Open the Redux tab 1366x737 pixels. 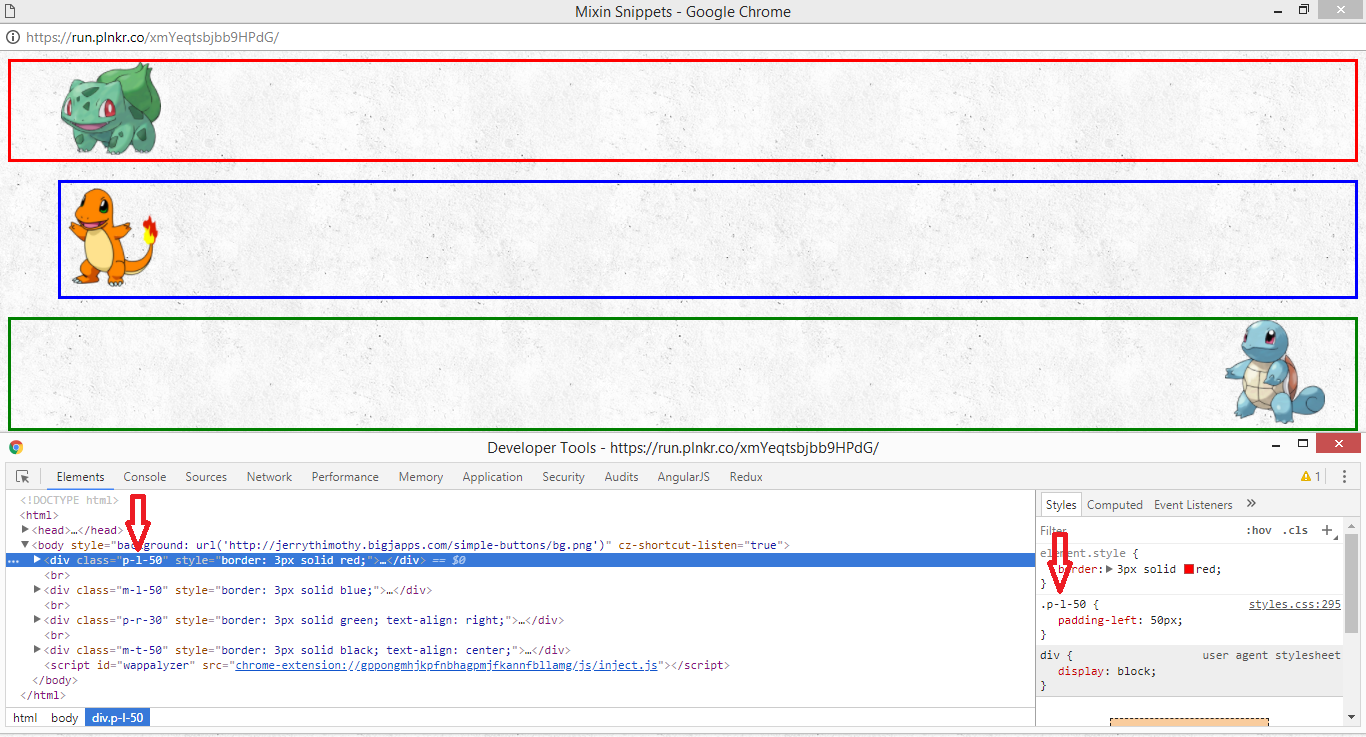click(746, 477)
